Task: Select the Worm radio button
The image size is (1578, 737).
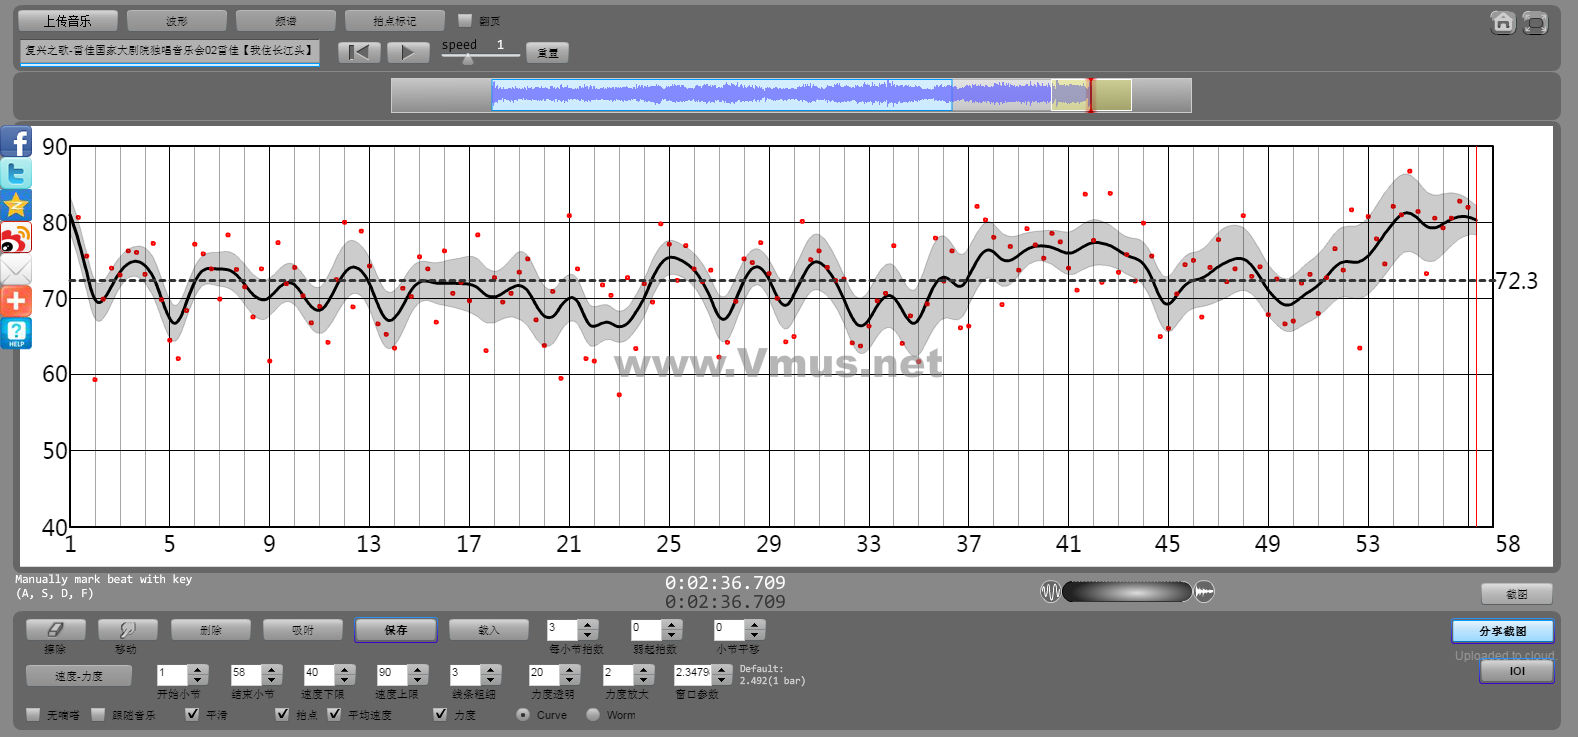Action: (593, 714)
